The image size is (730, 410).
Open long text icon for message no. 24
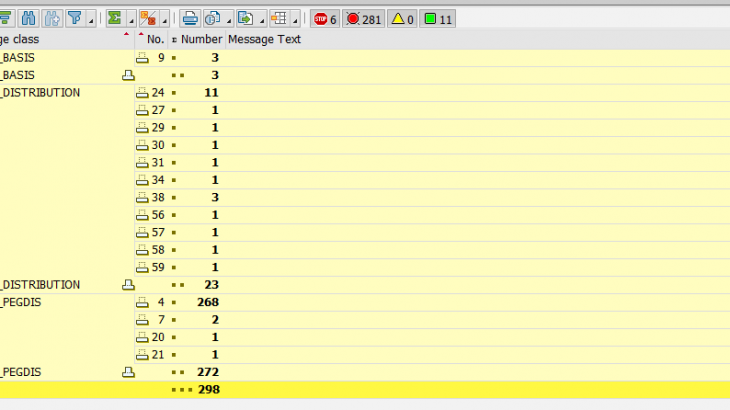click(x=142, y=93)
